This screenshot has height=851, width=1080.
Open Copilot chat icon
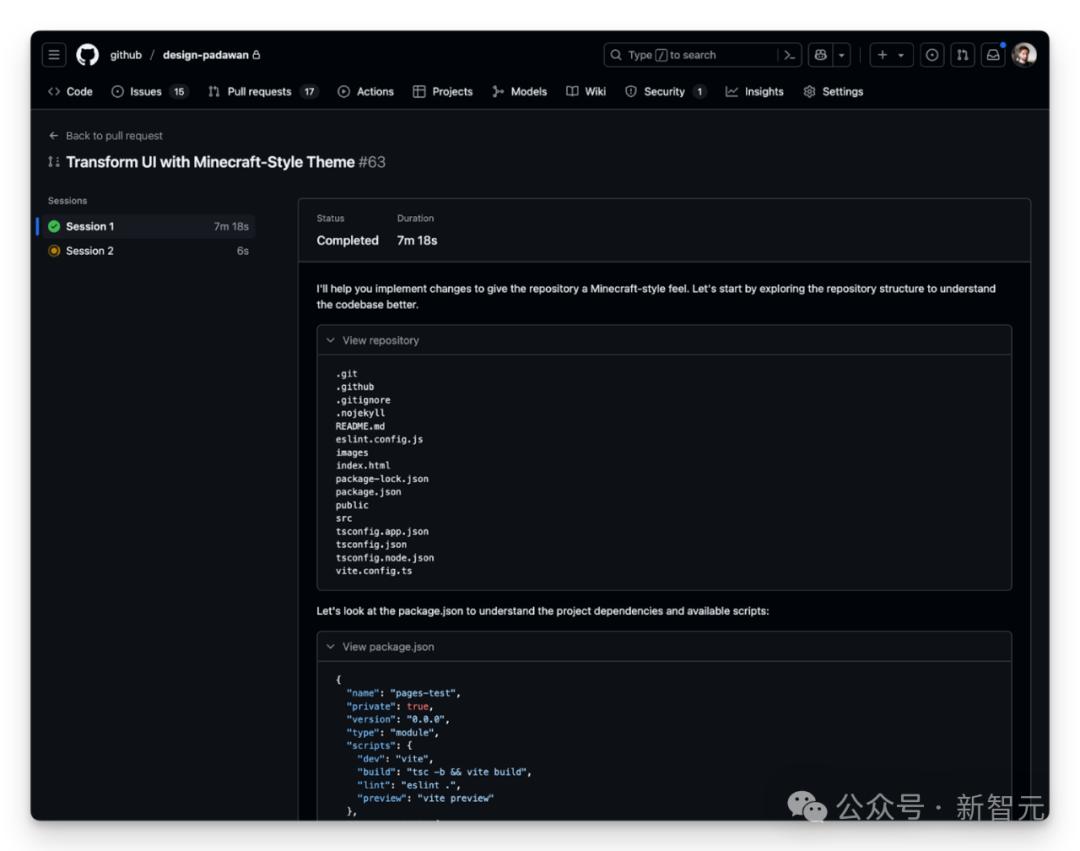pyautogui.click(x=821, y=55)
